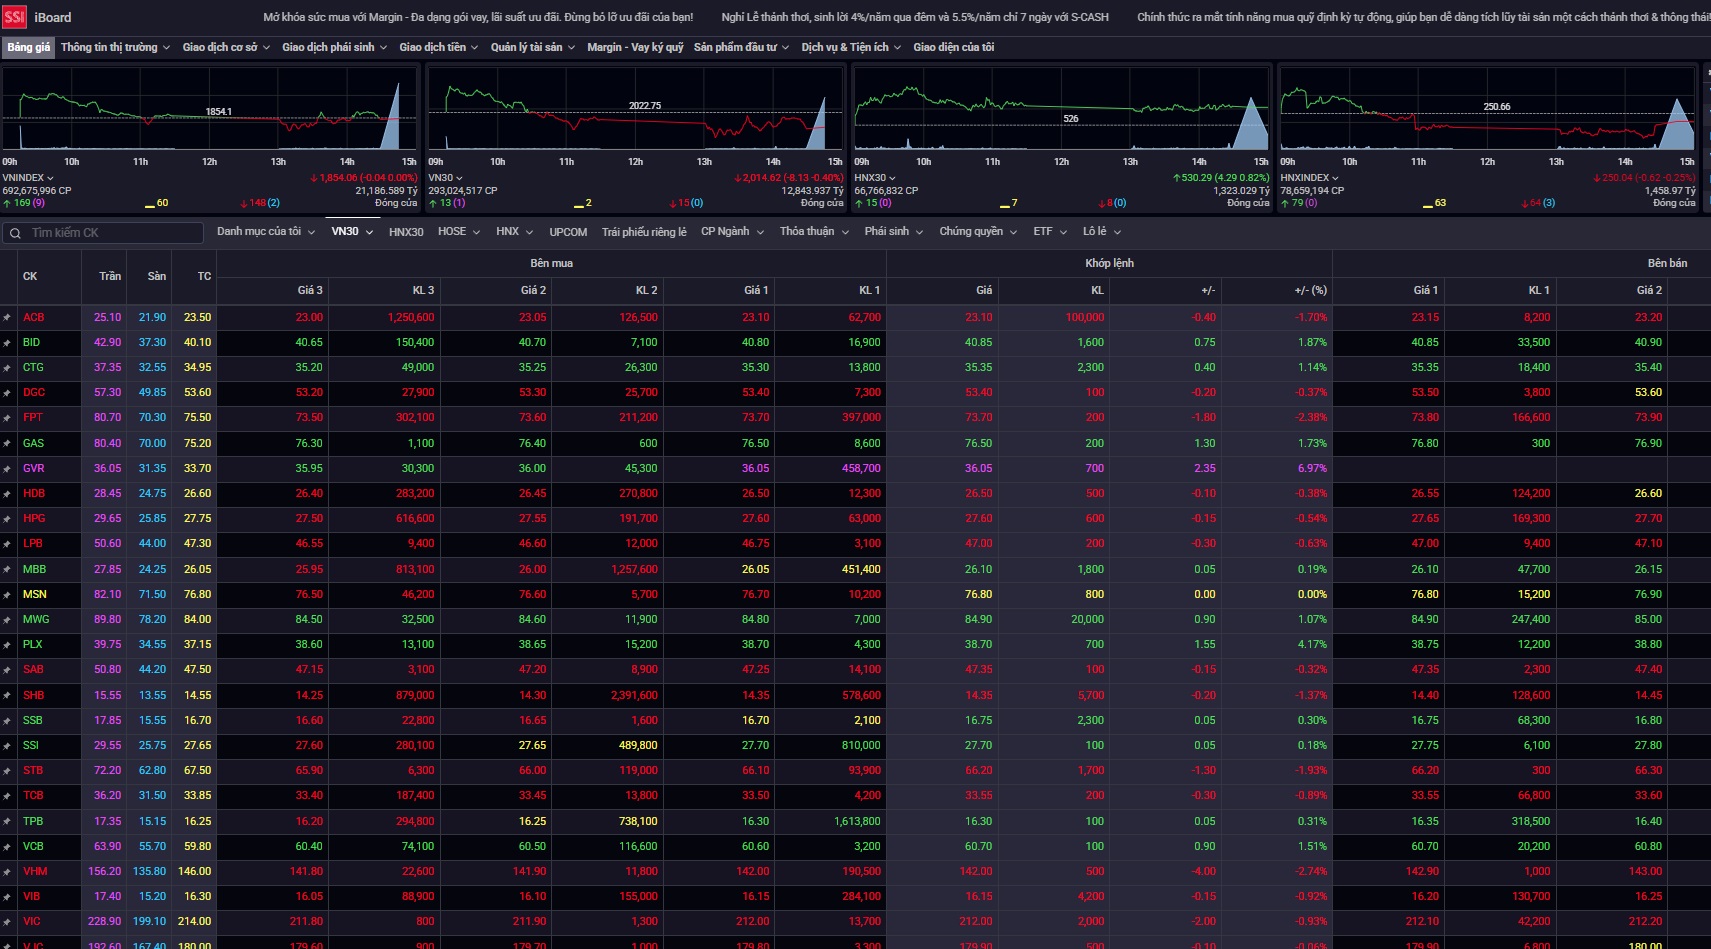Pin the HPG stock row
The height and width of the screenshot is (949, 1711).
pyautogui.click(x=7, y=519)
